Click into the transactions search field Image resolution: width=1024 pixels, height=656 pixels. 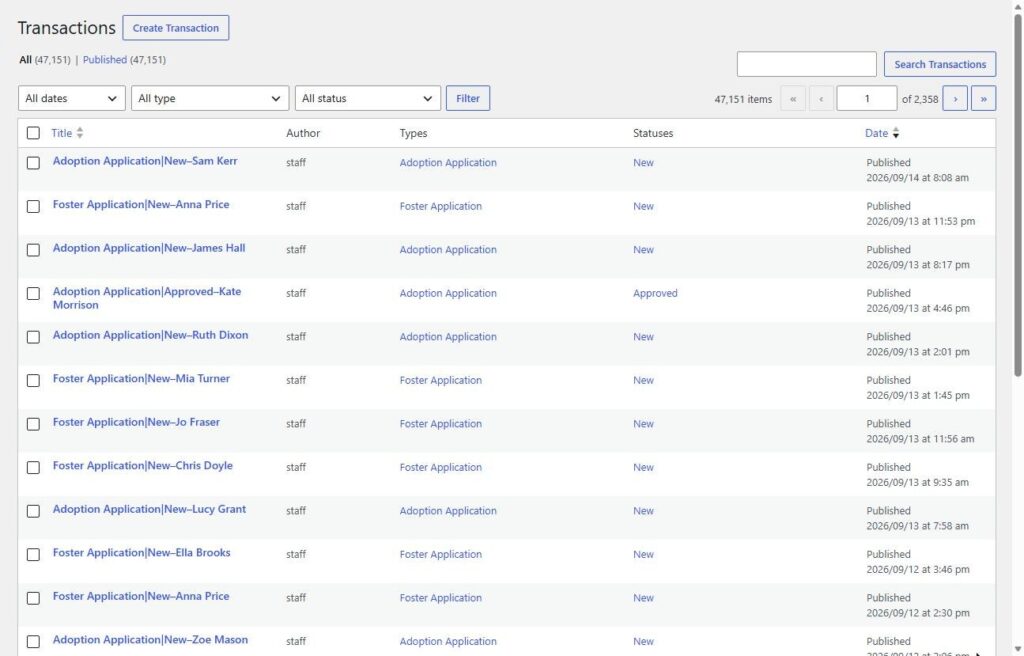point(807,64)
